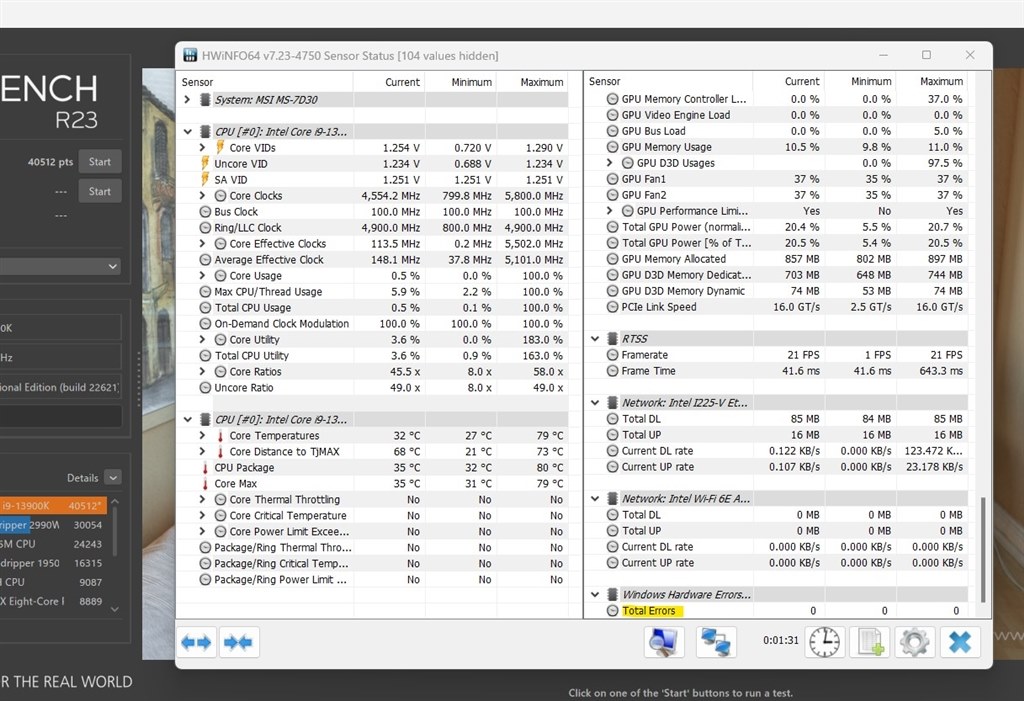
Task: Collapse the RTSS sensor group
Action: tap(595, 338)
